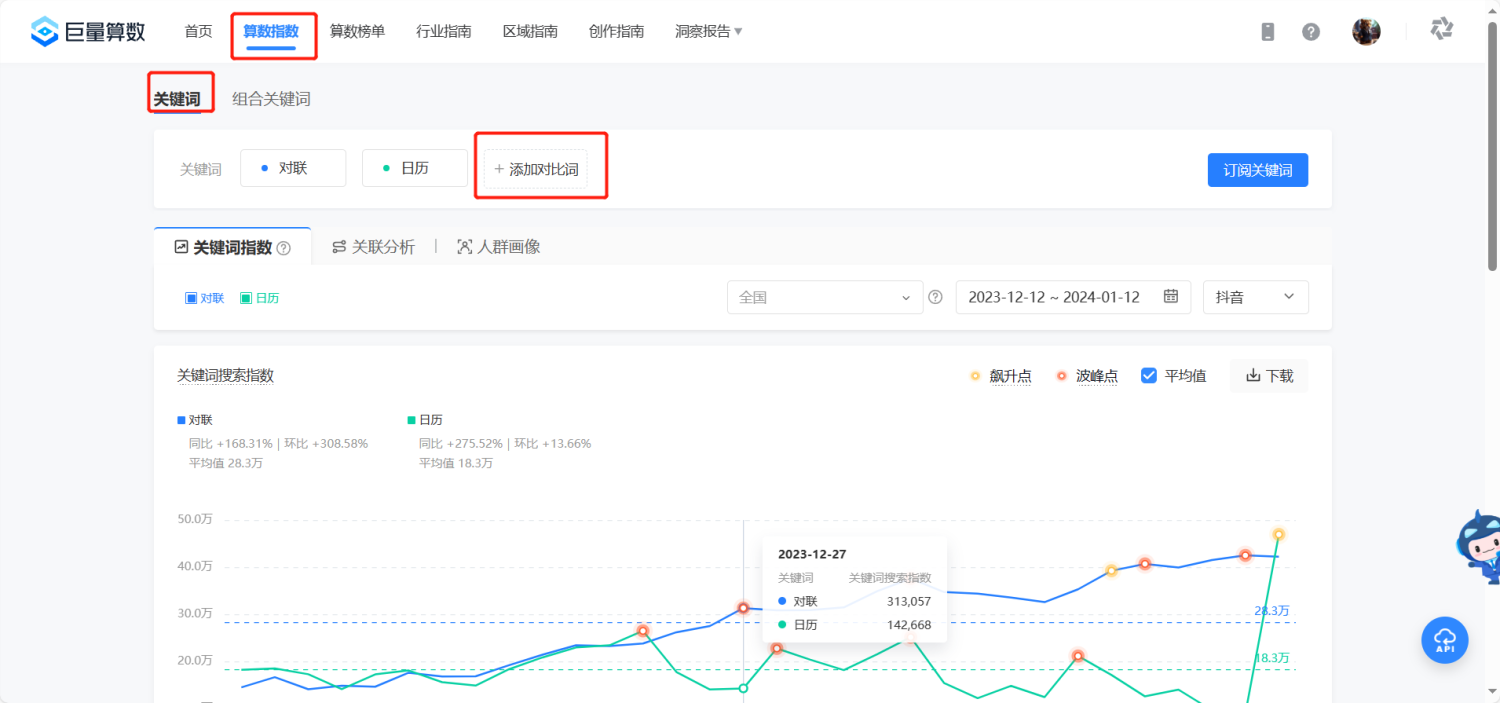Select the 关键词指数 tab
The image size is (1500, 703).
click(232, 247)
